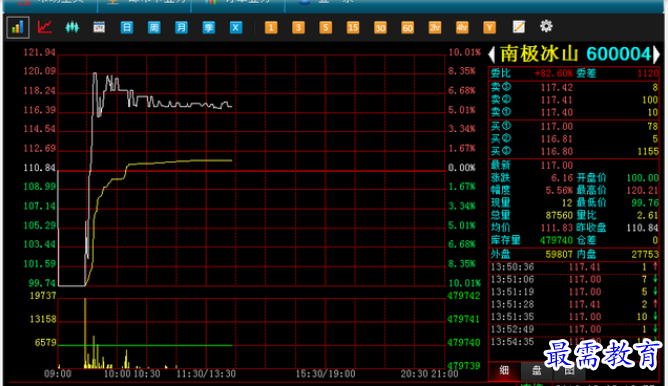Open the drawing line tool icon
This screenshot has width=668, height=386.
point(518,27)
